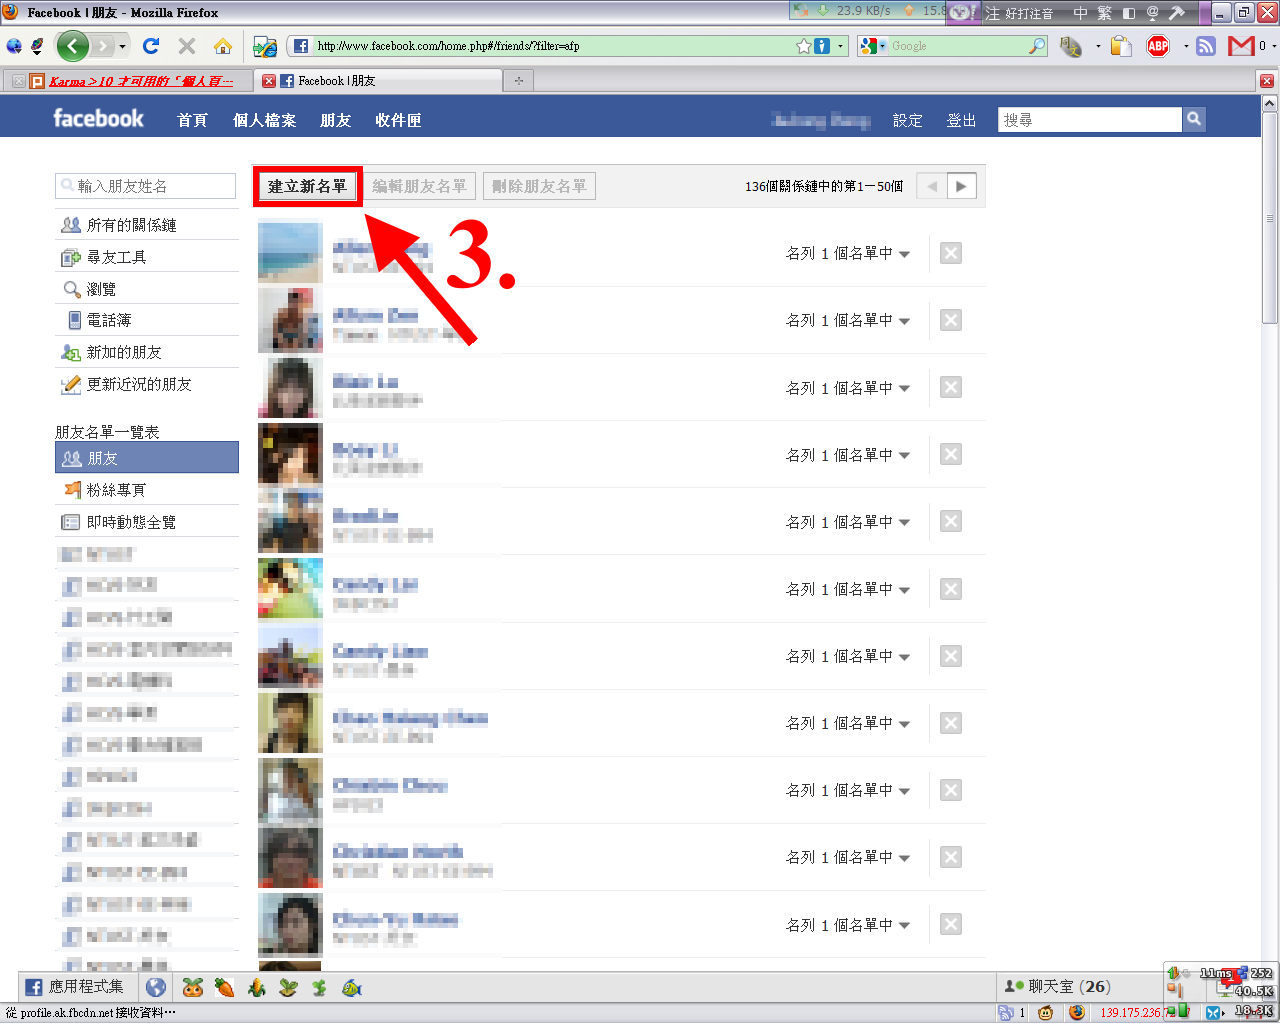
Task: Expand 名列 1 個名單中 dropdown for first friend
Action: pos(848,254)
